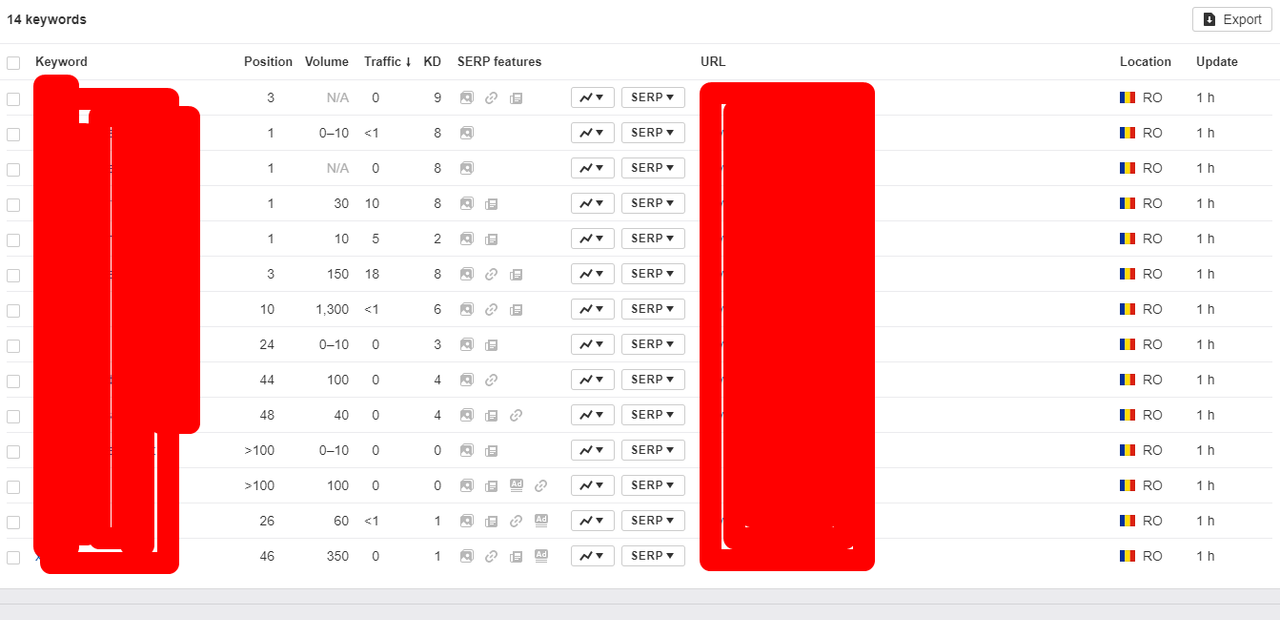The image size is (1280, 620).
Task: Click image pack icon in volume 30 row
Action: pyautogui.click(x=467, y=204)
